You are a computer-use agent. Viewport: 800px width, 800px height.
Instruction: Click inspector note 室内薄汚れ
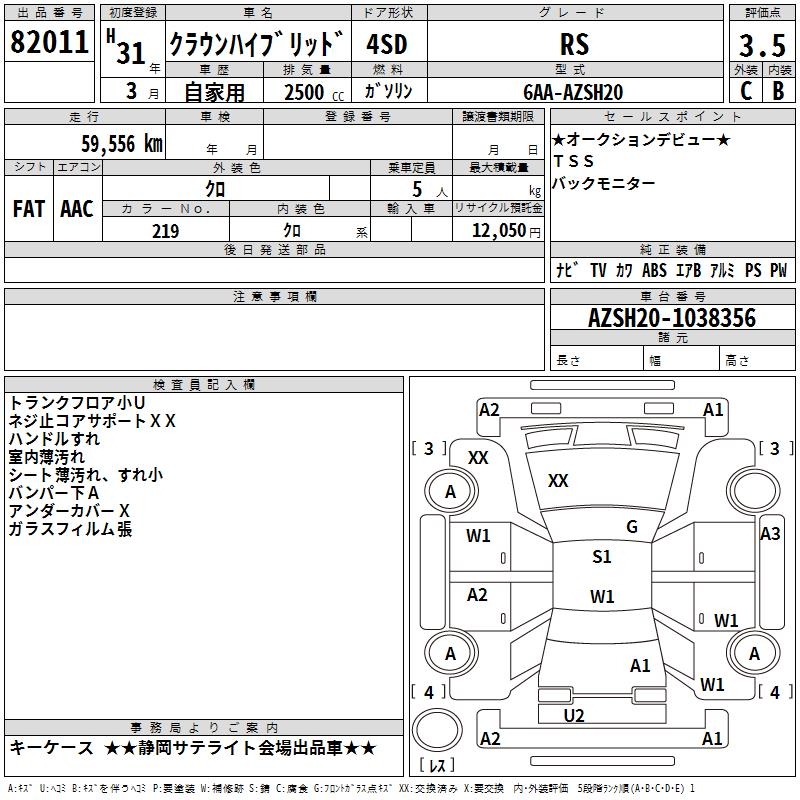(46, 457)
